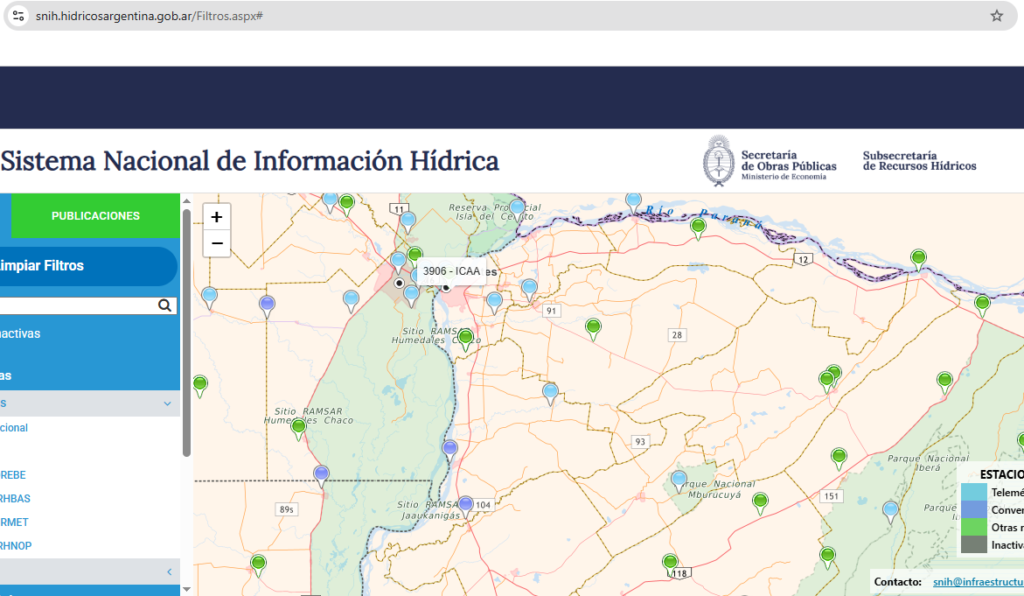Toggle the left-pointing chevron on lower sidebar row

[169, 572]
